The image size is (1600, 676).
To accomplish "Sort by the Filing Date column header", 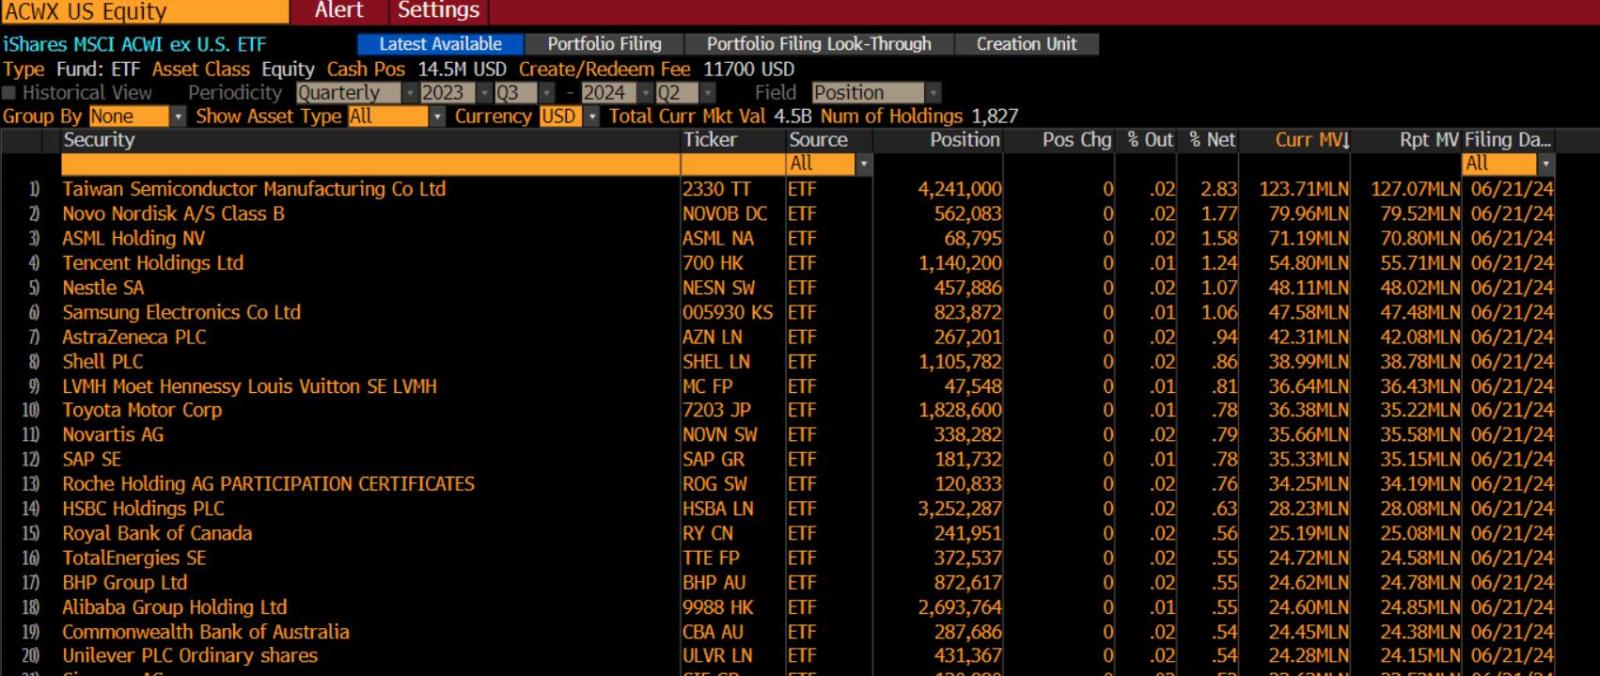I will point(1508,140).
